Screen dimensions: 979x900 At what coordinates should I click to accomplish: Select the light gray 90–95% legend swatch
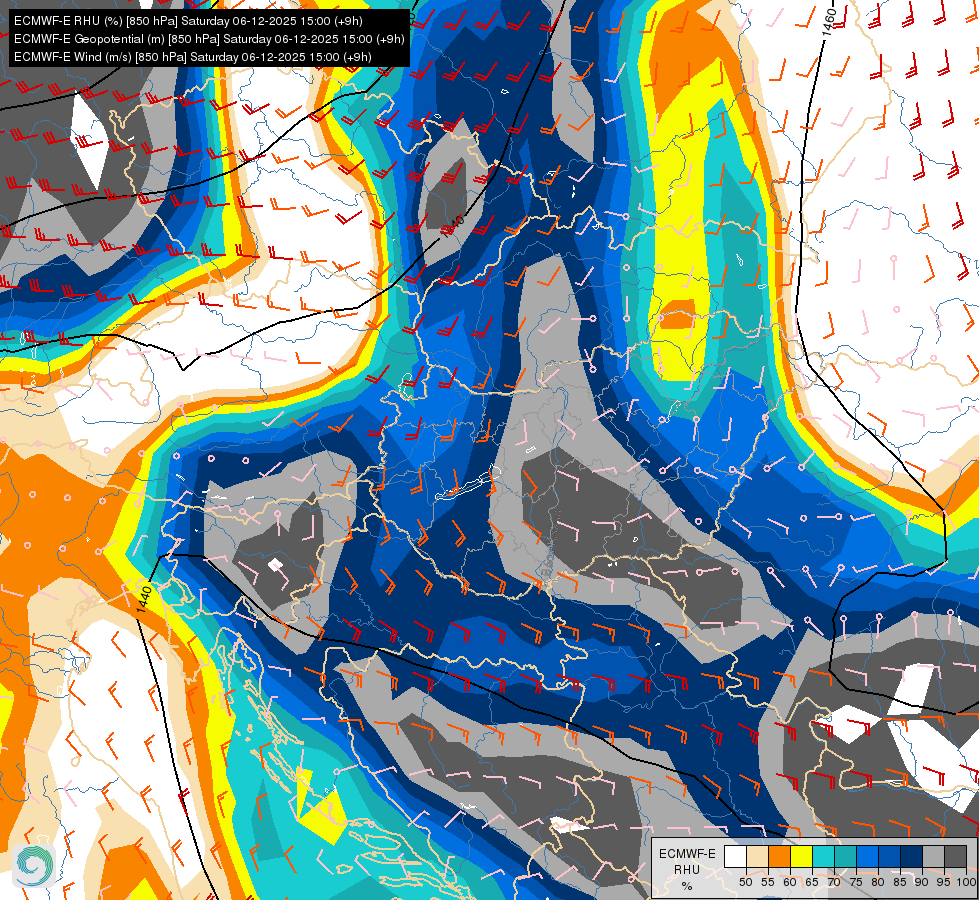click(x=933, y=856)
